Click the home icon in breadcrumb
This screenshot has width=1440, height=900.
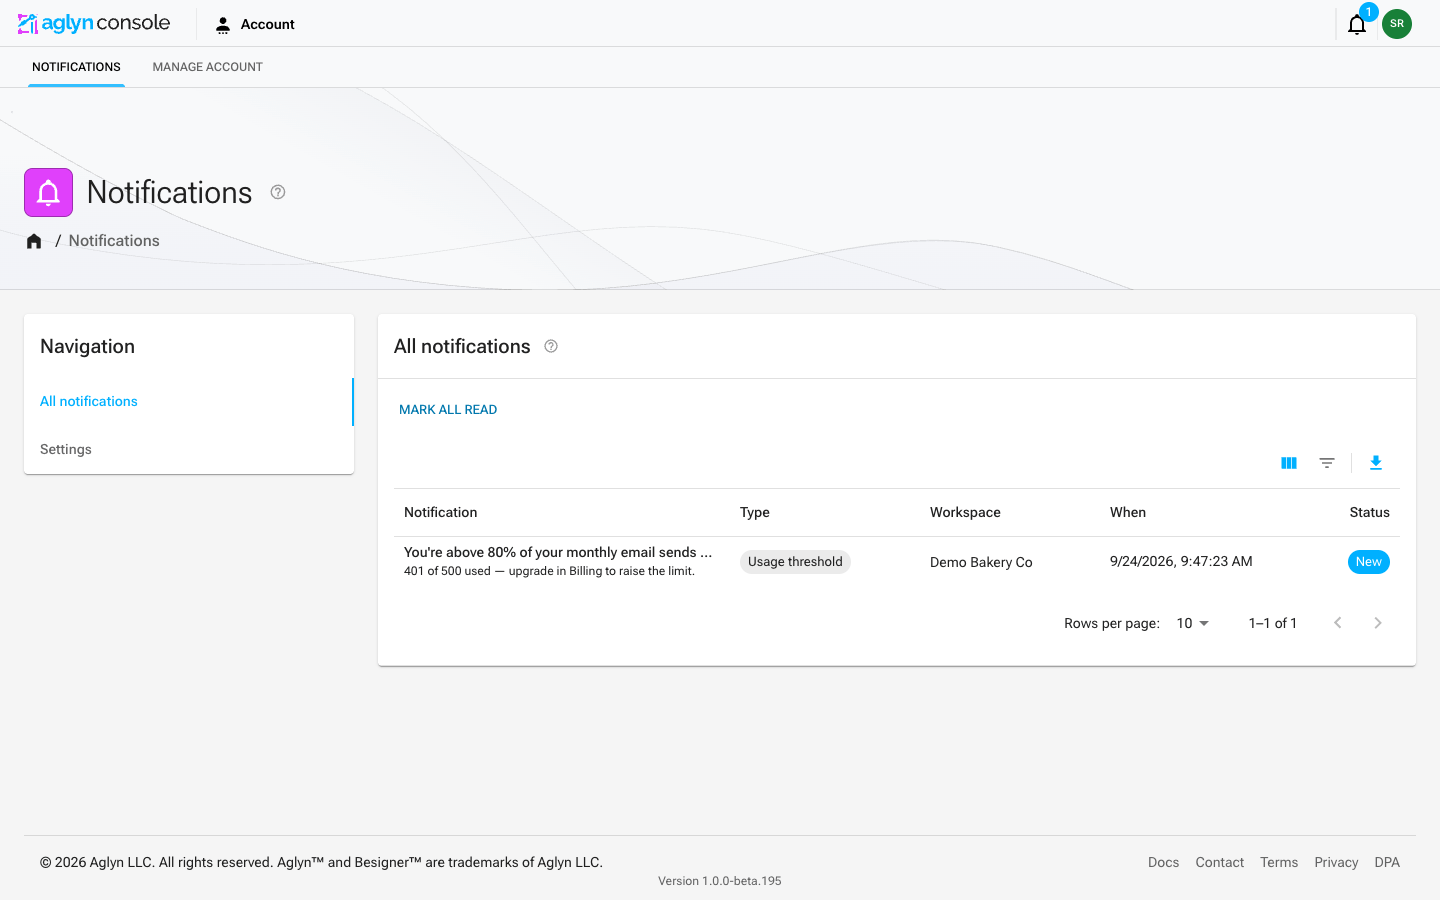click(x=34, y=241)
